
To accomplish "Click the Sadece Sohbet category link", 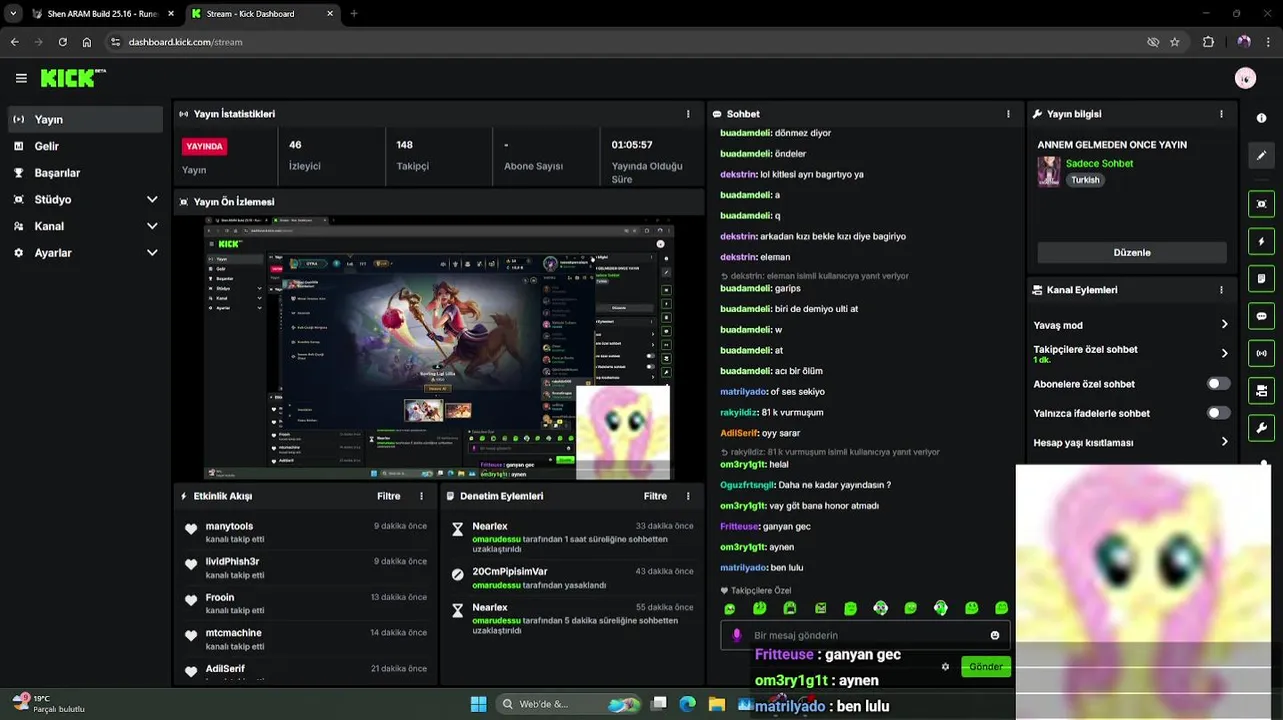I will (x=1099, y=163).
